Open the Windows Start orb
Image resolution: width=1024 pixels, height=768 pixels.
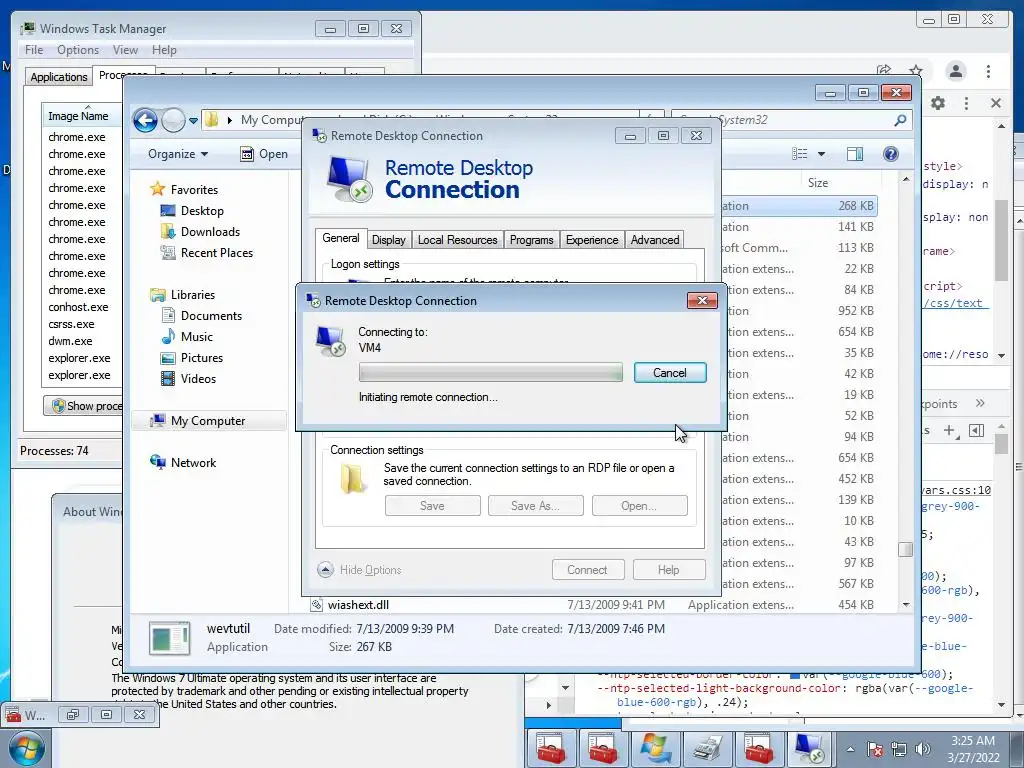(x=26, y=749)
